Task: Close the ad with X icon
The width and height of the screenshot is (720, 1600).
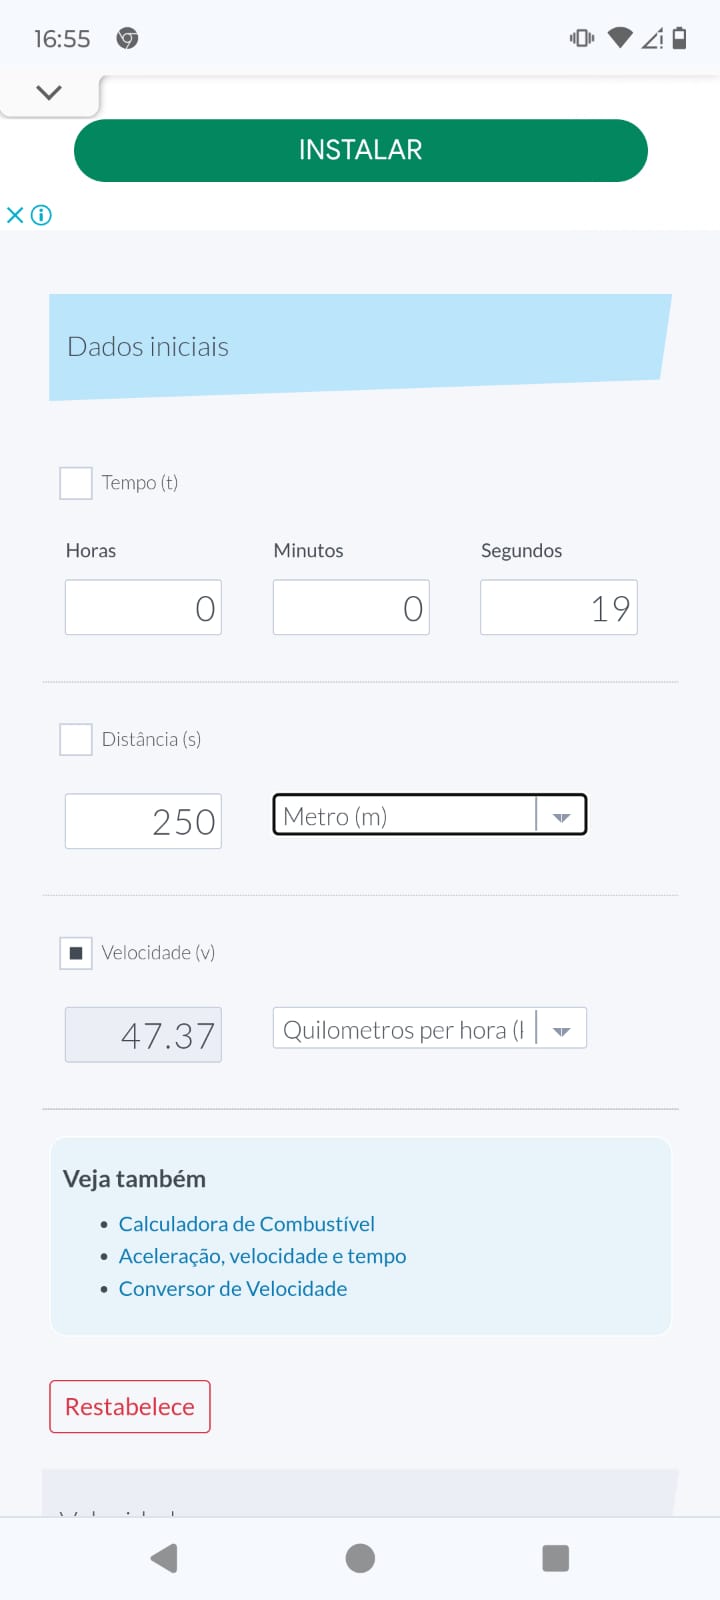Action: 14,215
